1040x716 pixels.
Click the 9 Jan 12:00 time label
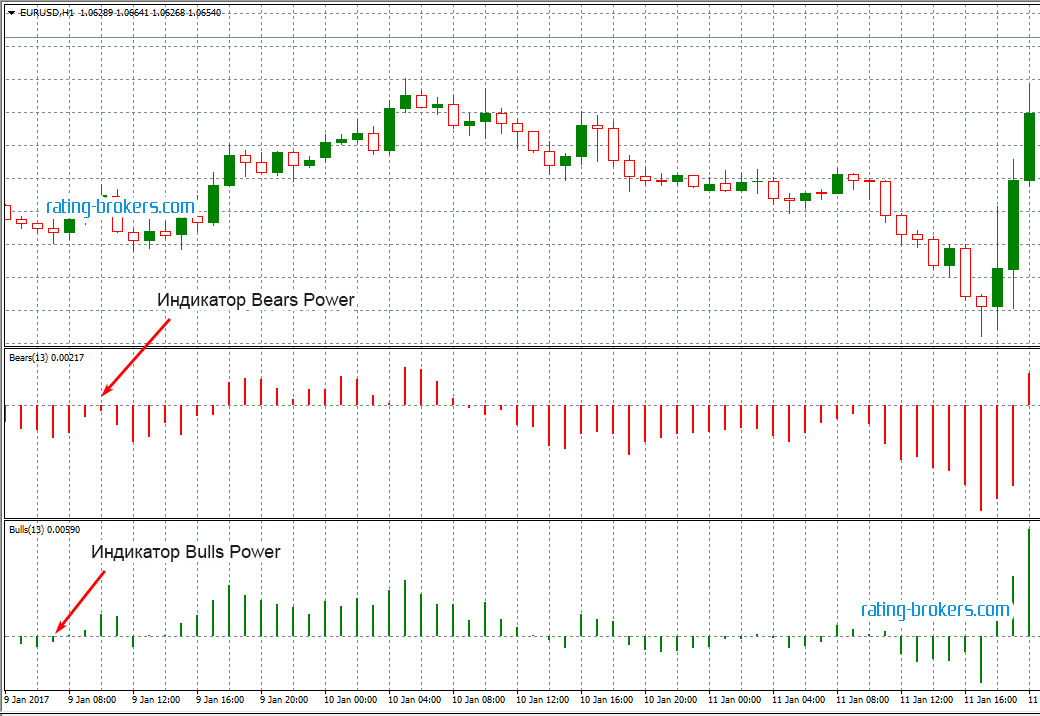click(156, 699)
